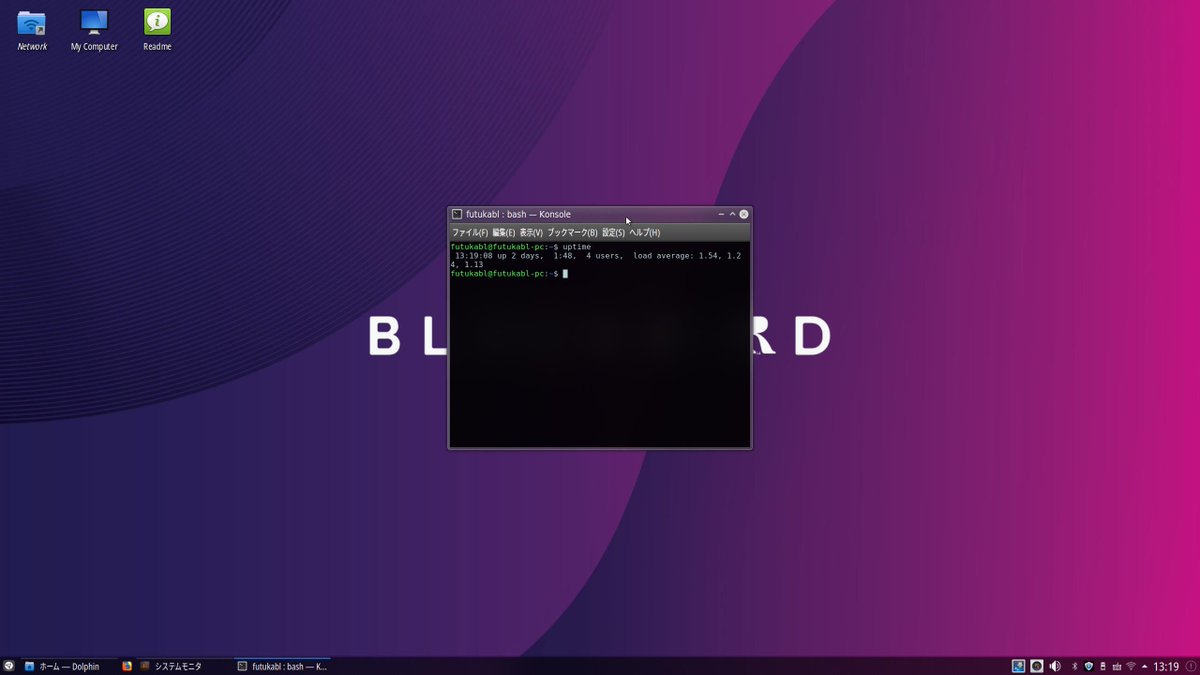The image size is (1200, 675).
Task: Maximize the Konsole window
Action: tap(732, 214)
